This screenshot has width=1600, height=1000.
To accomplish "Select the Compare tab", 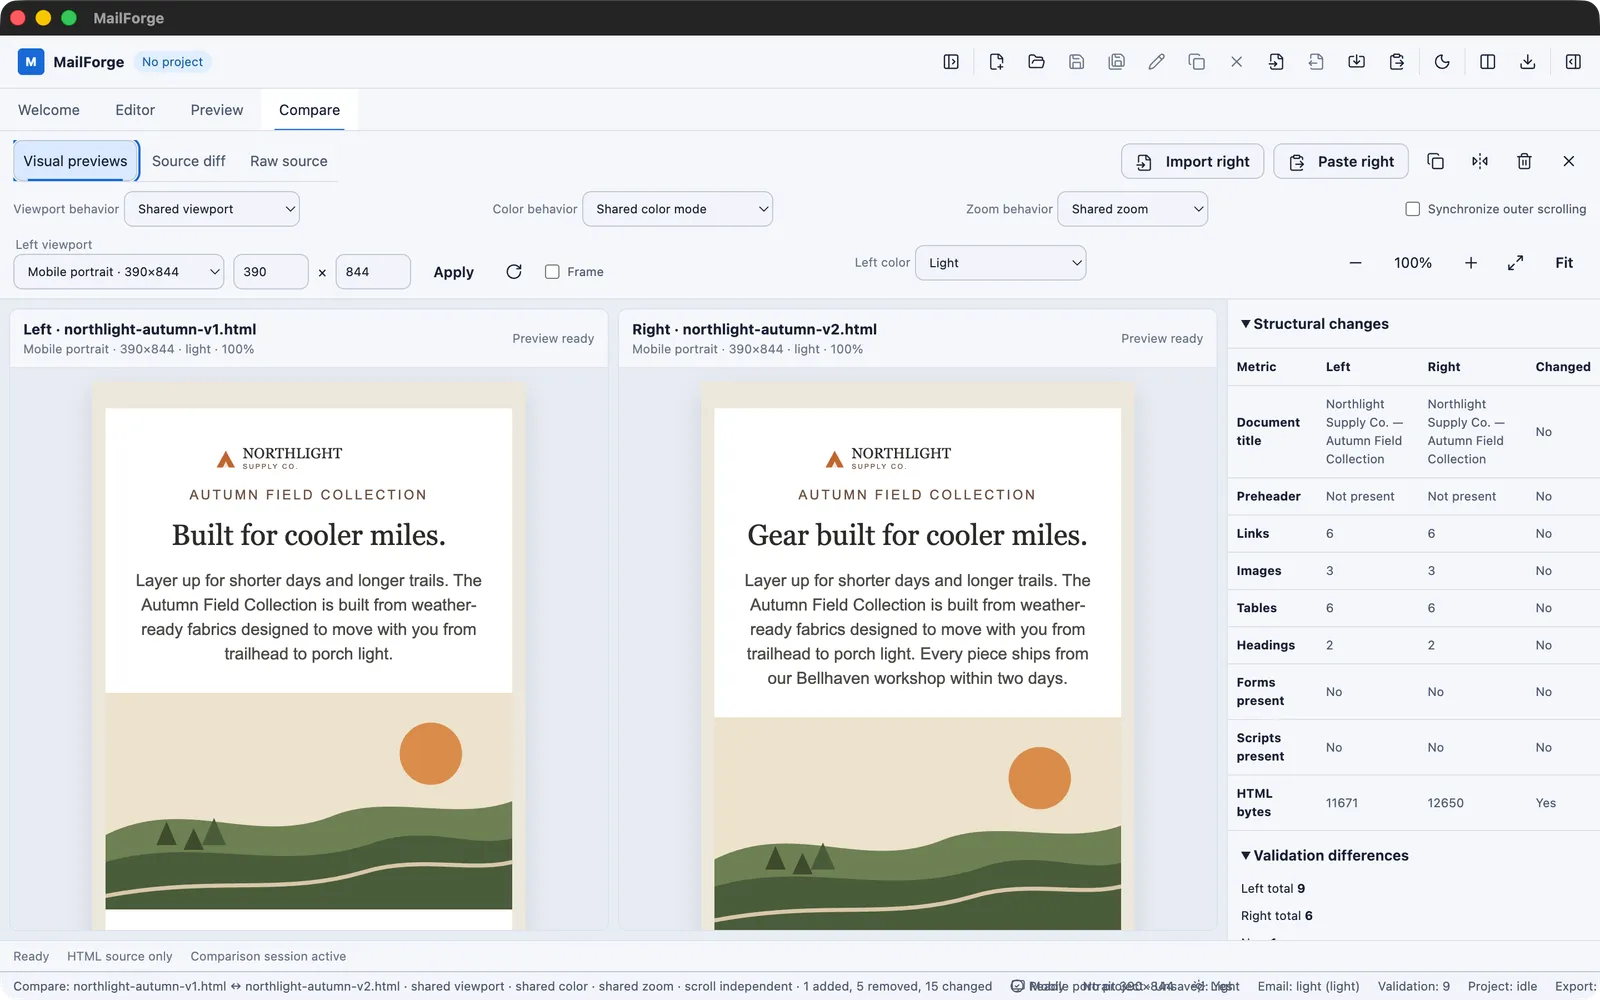I will tap(309, 110).
